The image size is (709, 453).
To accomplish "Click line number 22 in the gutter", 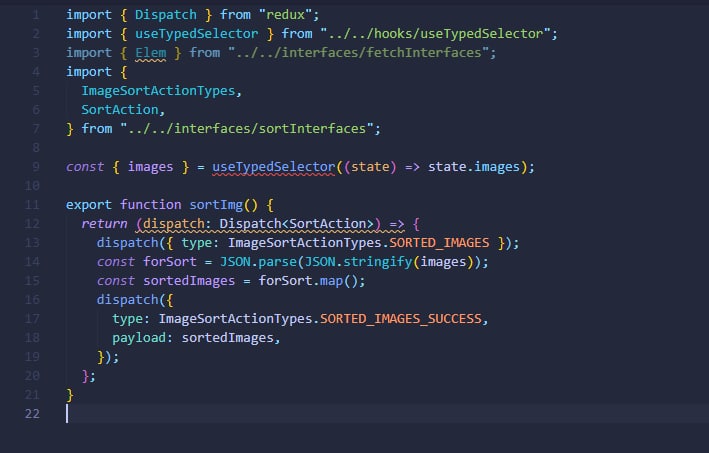I will point(32,414).
